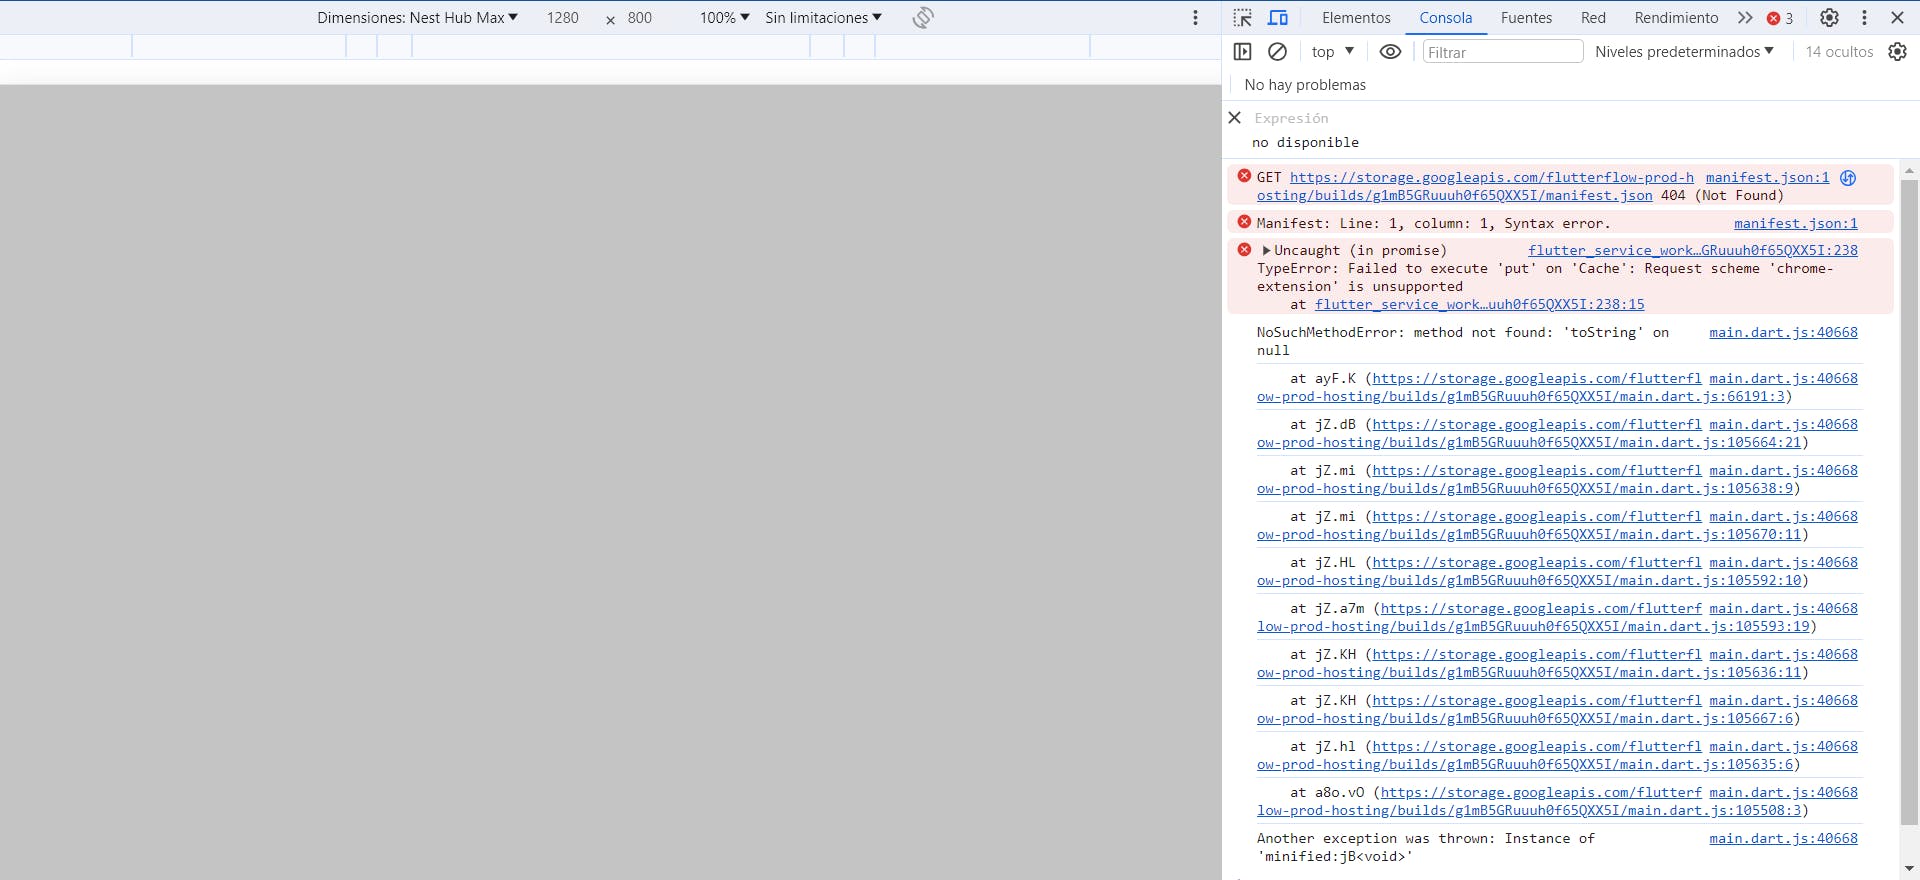Open main.dart.js:40668 link on NoSuchMethodError row
Screen dimensions: 1920x880
1783,333
